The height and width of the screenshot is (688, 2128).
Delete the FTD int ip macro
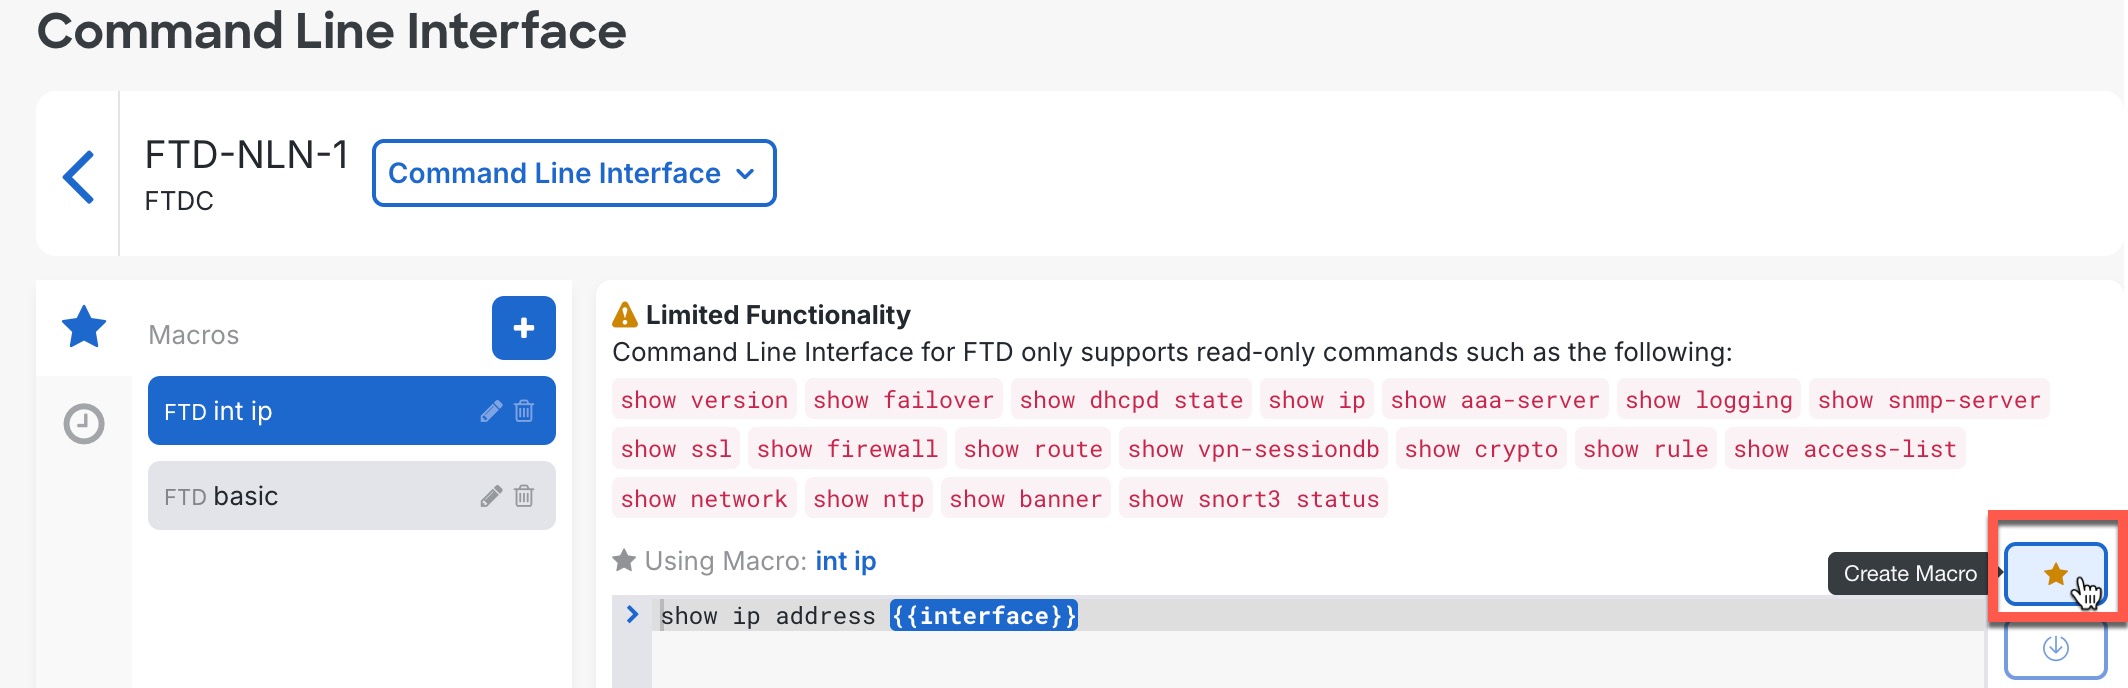point(524,410)
